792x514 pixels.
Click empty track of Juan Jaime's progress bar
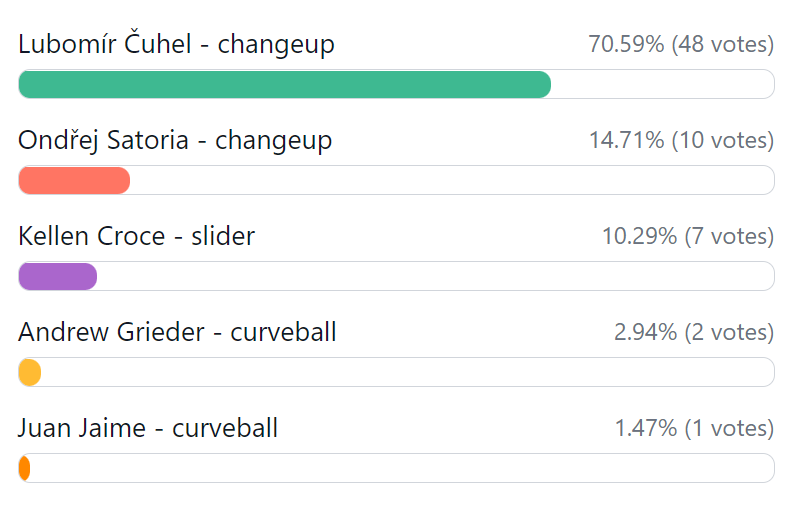pyautogui.click(x=402, y=469)
